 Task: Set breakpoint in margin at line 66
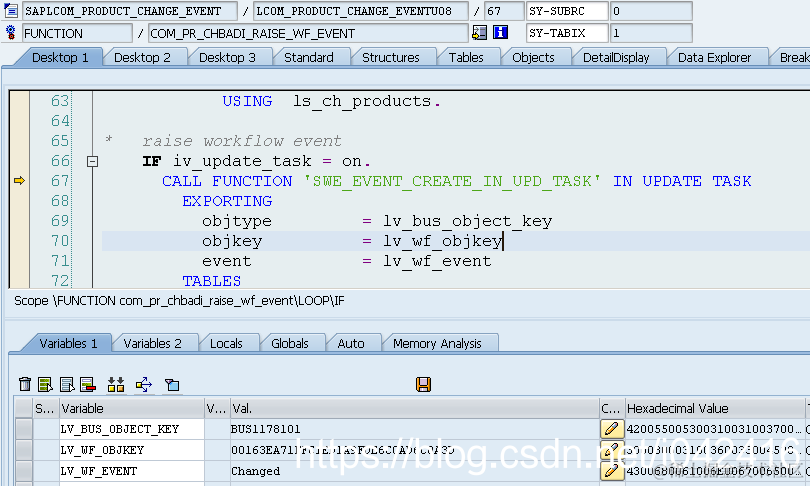point(19,161)
